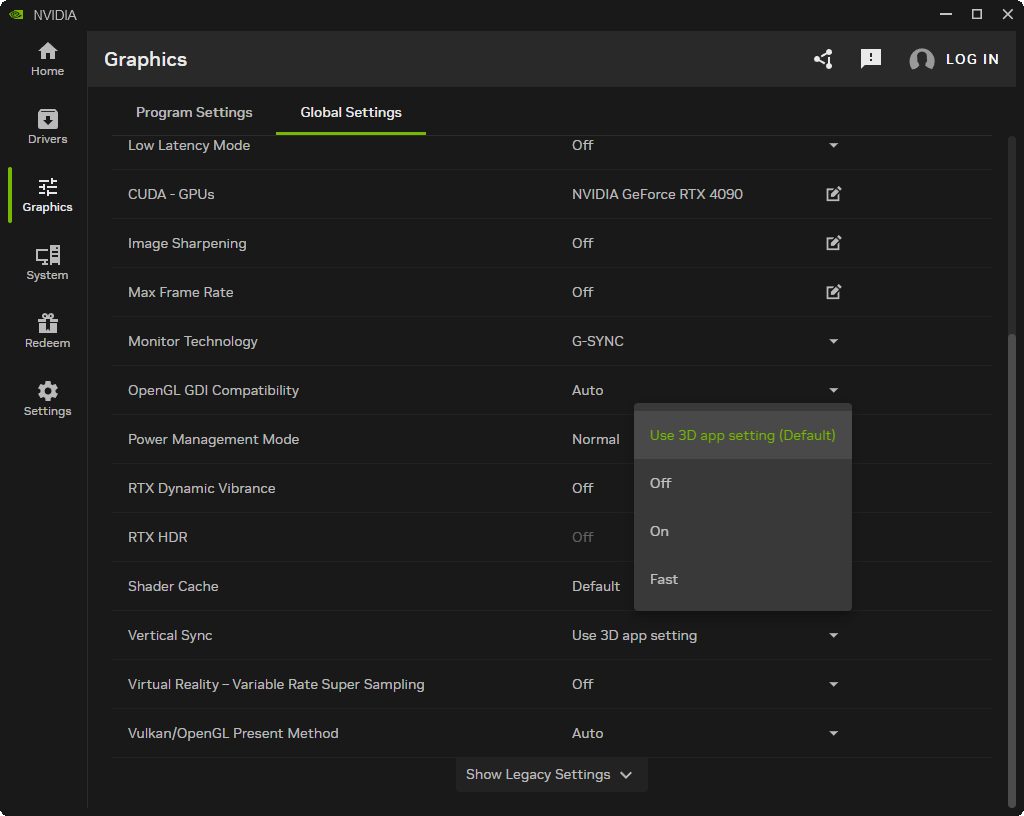Open the Drivers sidebar page
1024x816 pixels.
click(x=47, y=127)
